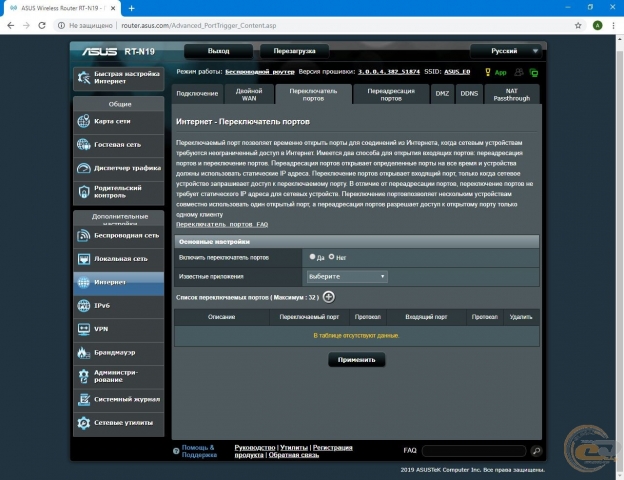Open the VPN sidebar icon
Viewport: 624px width, 480px height.
click(84, 329)
